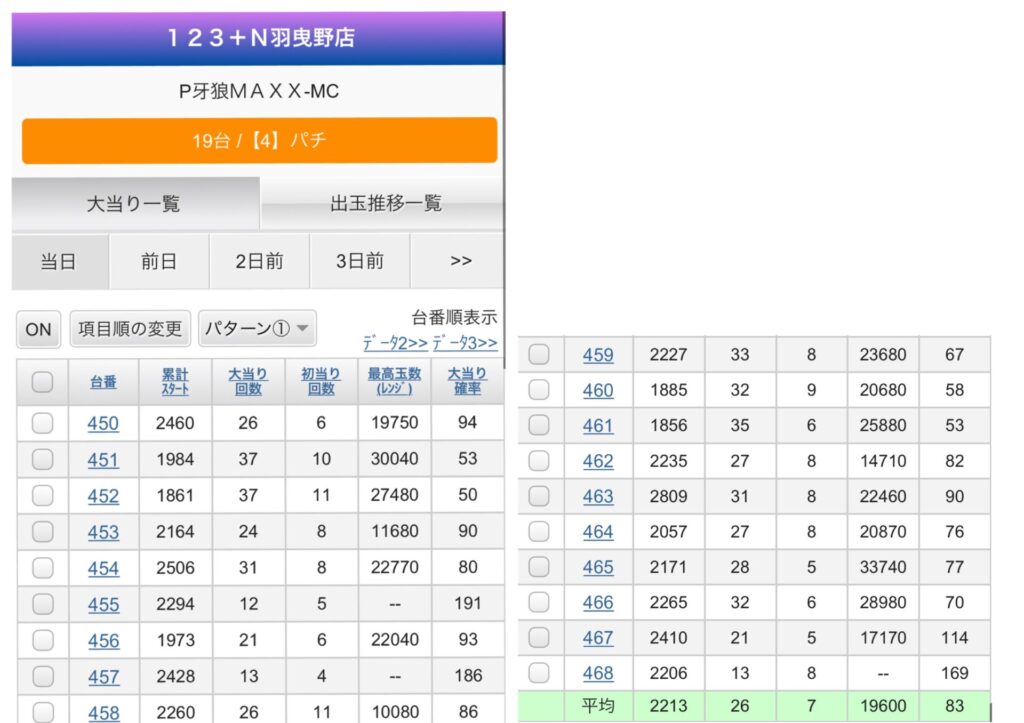Check the box for machine 468

(539, 673)
